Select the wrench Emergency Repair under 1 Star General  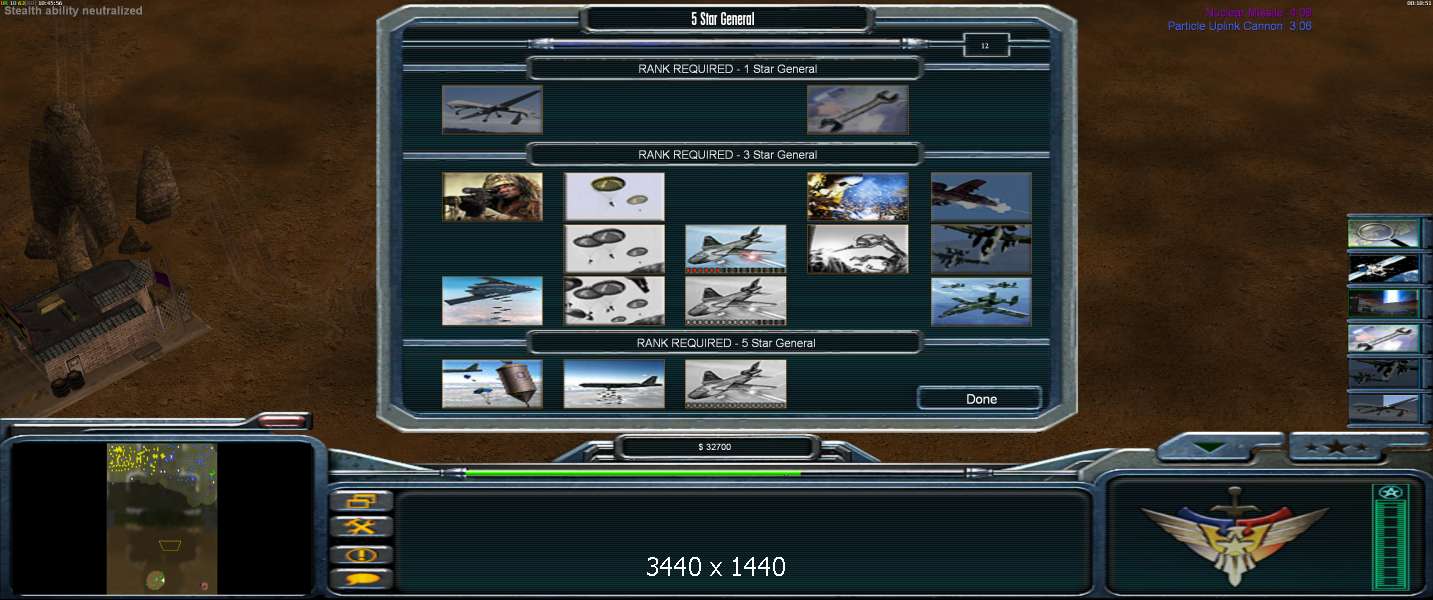(858, 109)
